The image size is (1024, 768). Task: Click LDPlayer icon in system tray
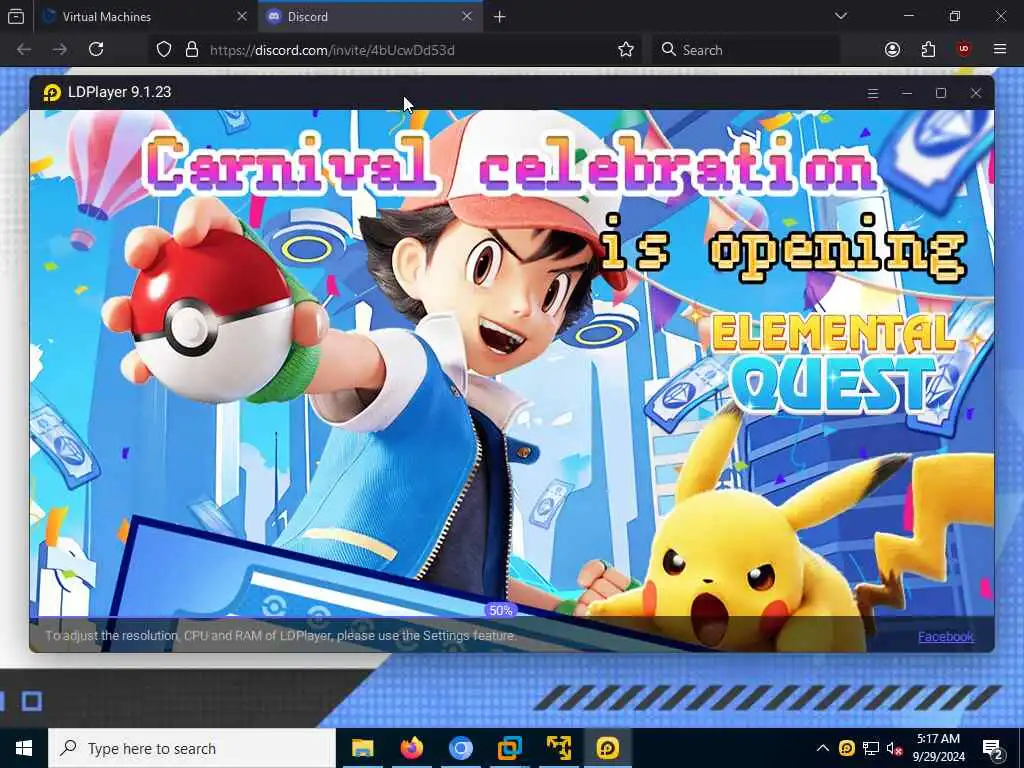tap(846, 748)
